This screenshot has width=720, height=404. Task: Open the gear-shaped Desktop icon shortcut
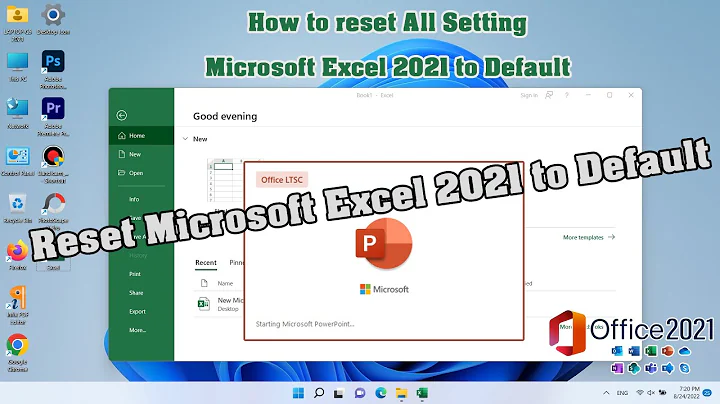coord(53,19)
